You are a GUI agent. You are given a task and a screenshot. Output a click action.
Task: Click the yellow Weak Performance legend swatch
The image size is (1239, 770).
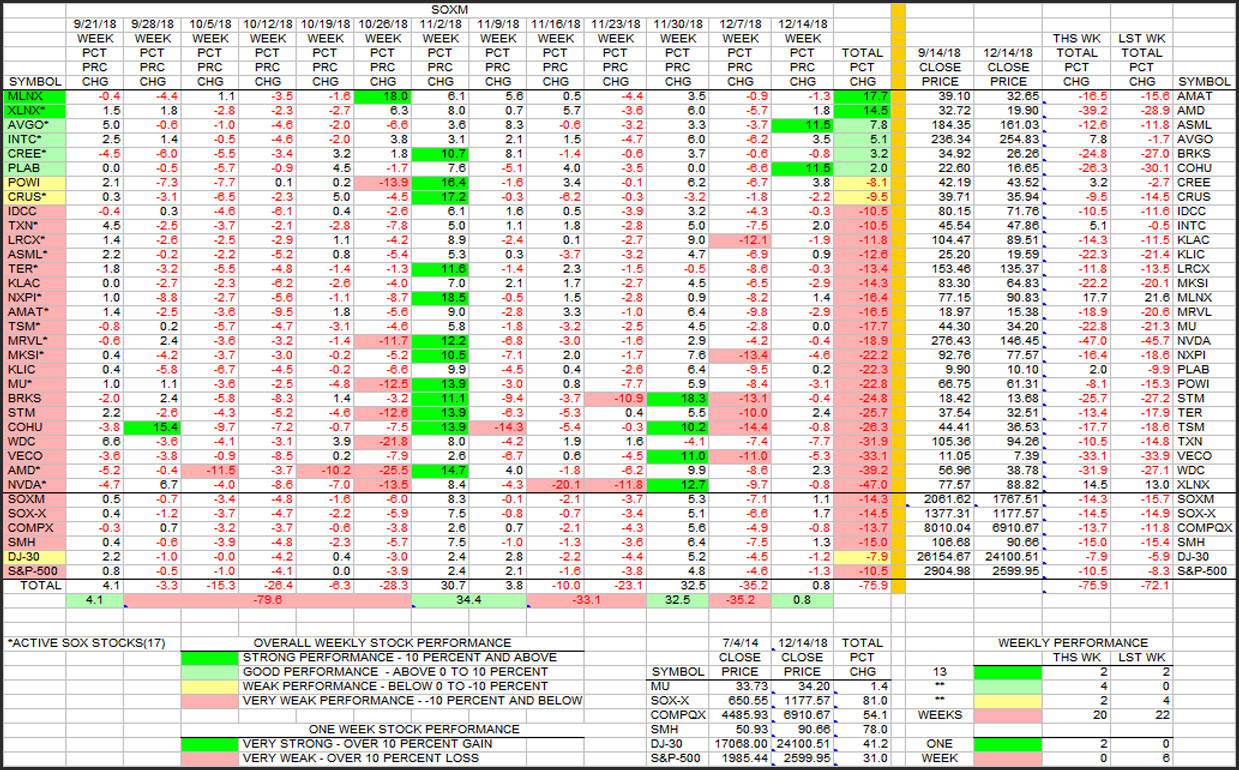(209, 686)
